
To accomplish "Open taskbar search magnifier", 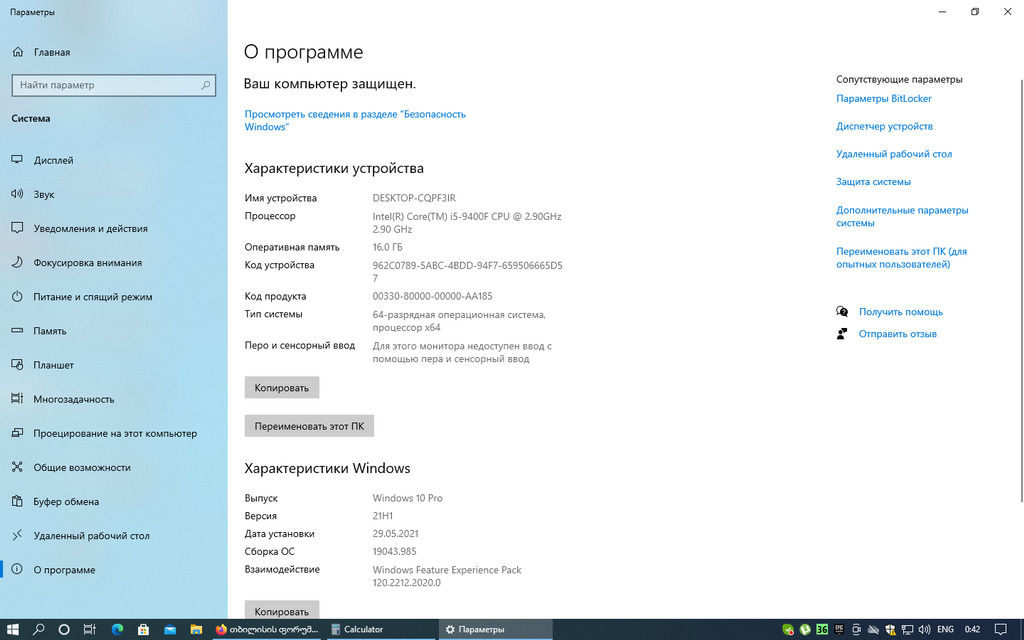I will (39, 630).
